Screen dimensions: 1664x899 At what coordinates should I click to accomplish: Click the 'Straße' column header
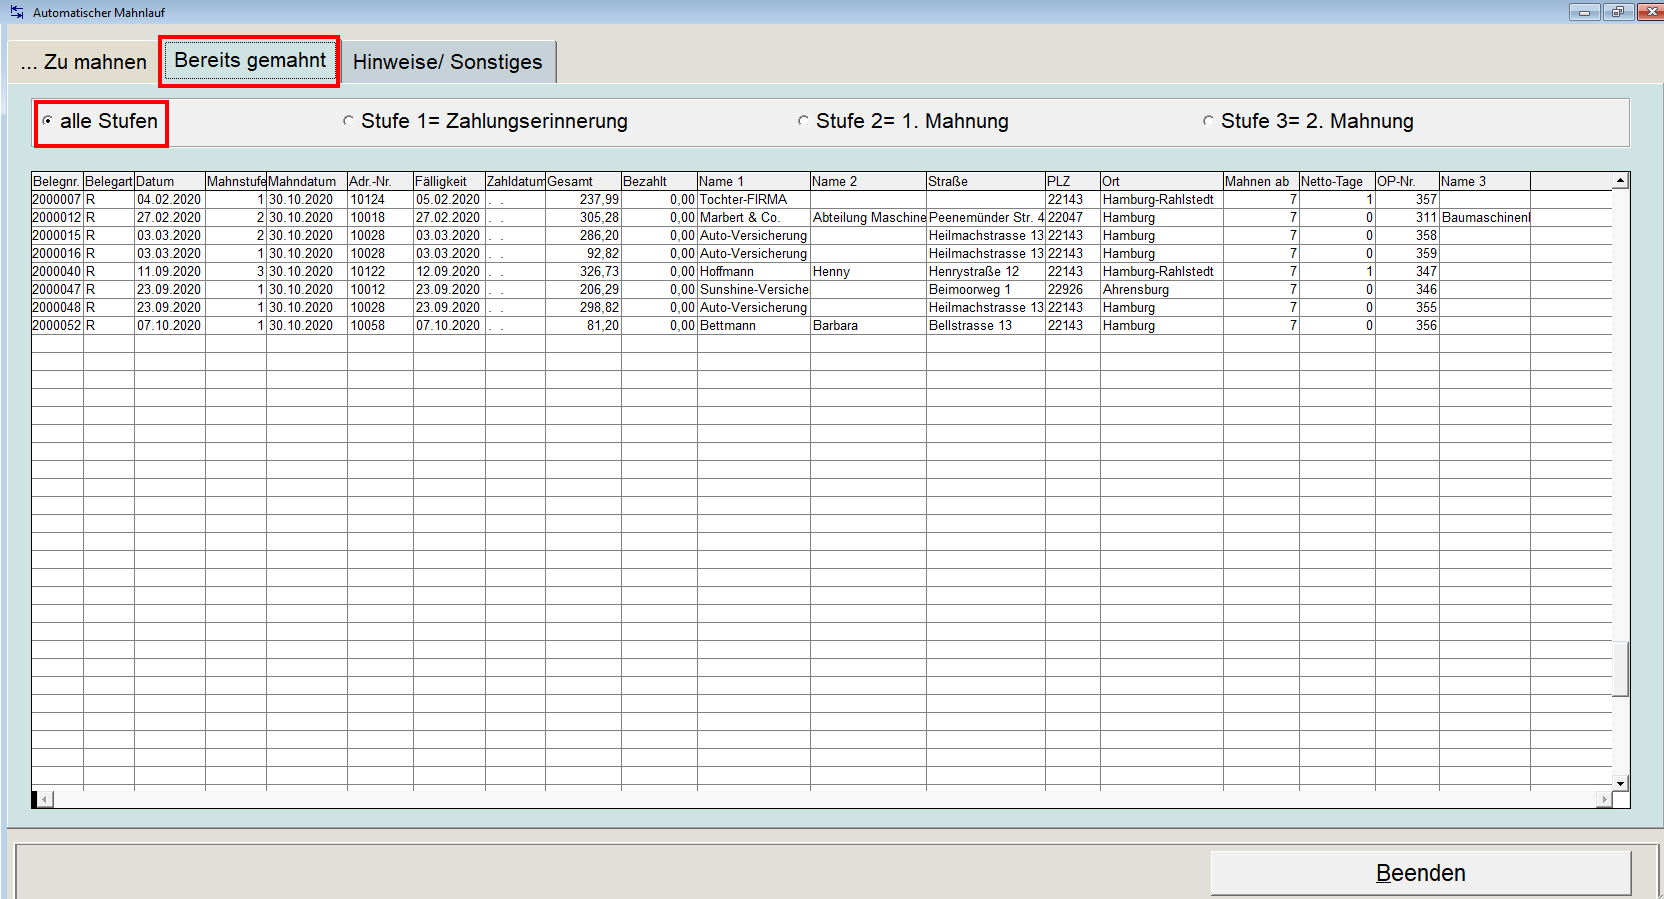coord(986,181)
